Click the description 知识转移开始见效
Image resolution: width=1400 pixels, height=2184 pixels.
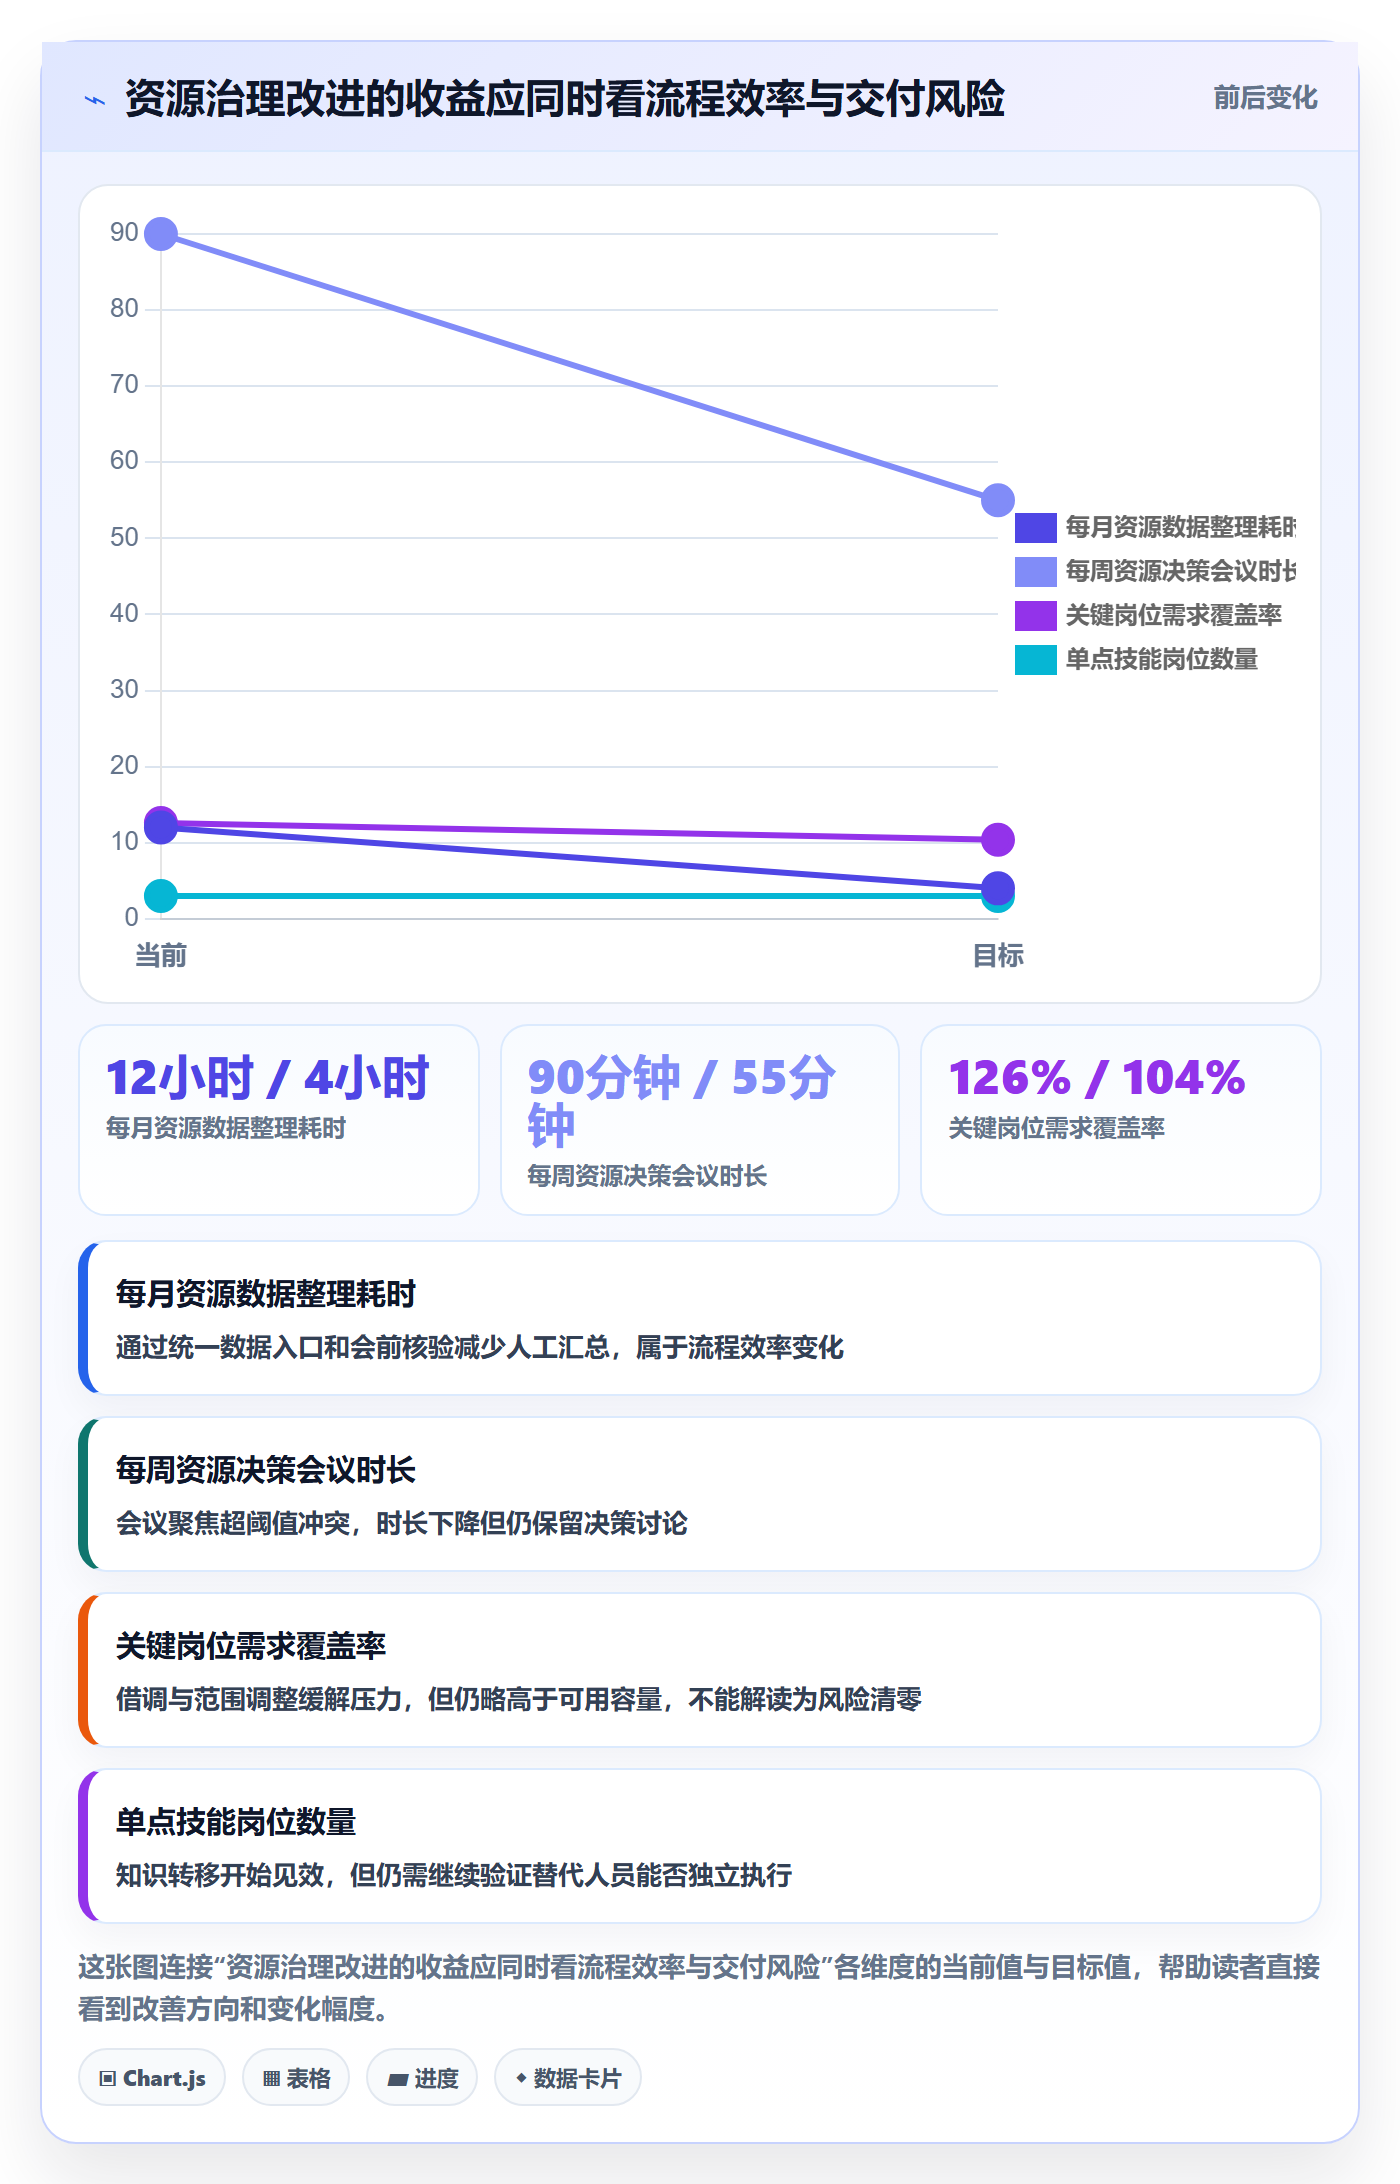[454, 1875]
